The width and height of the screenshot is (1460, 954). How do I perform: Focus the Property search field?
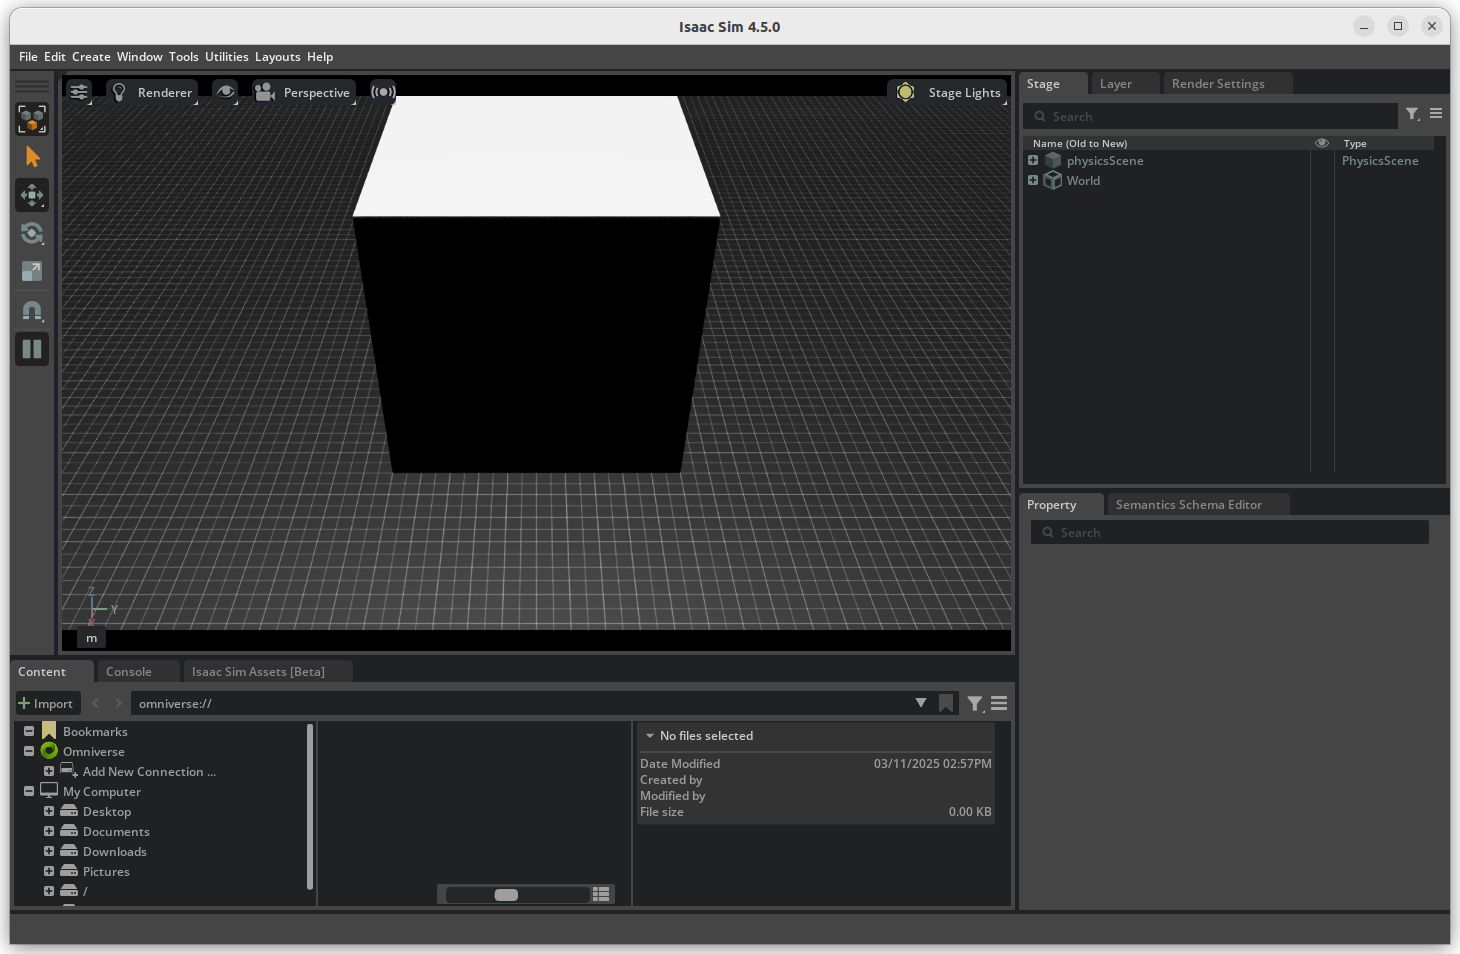pos(1230,532)
